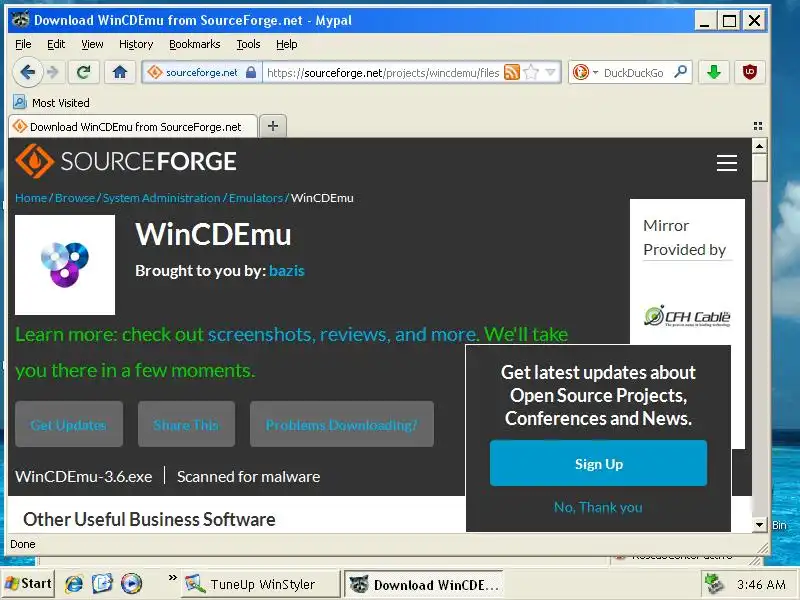Open the Windows Start button
Screen dimensions: 800x600
[x=28, y=584]
